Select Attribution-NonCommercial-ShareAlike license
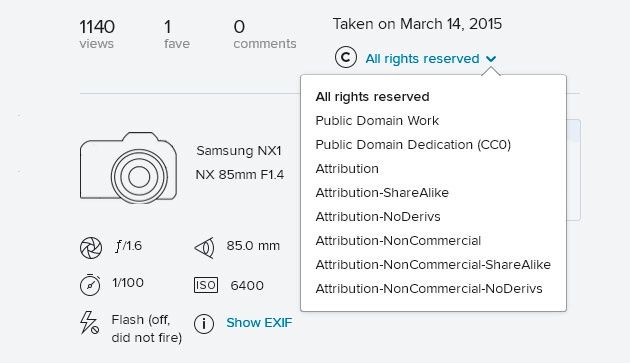Screen dimensions: 630x363 [x=433, y=265]
